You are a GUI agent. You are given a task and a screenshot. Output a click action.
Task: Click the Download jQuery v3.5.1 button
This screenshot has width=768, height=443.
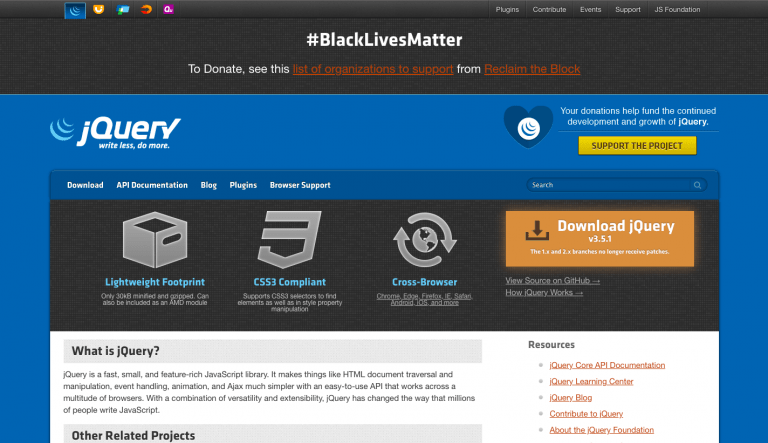tap(600, 239)
